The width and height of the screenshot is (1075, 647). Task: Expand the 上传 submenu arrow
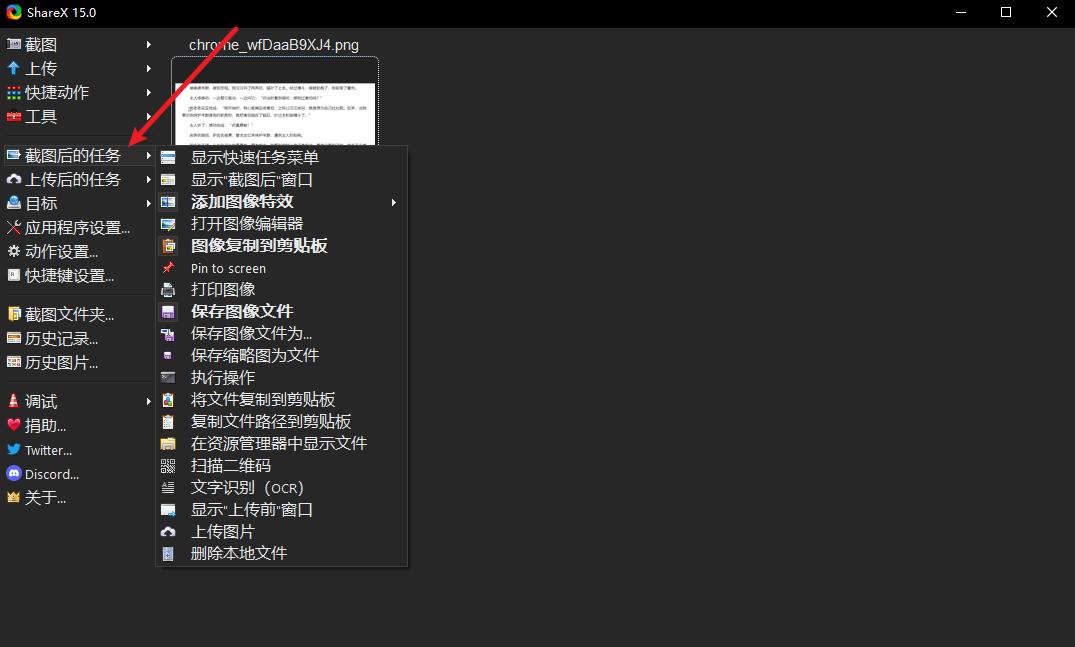148,69
